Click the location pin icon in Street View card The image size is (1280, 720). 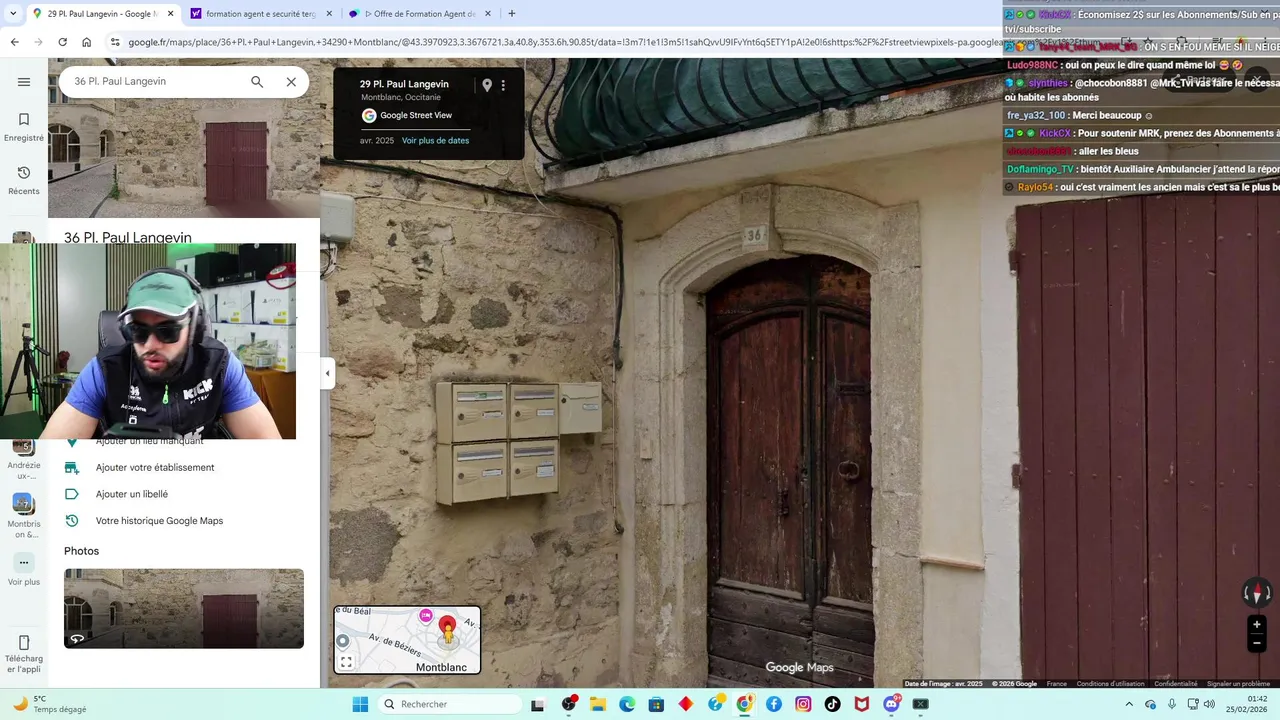(487, 86)
